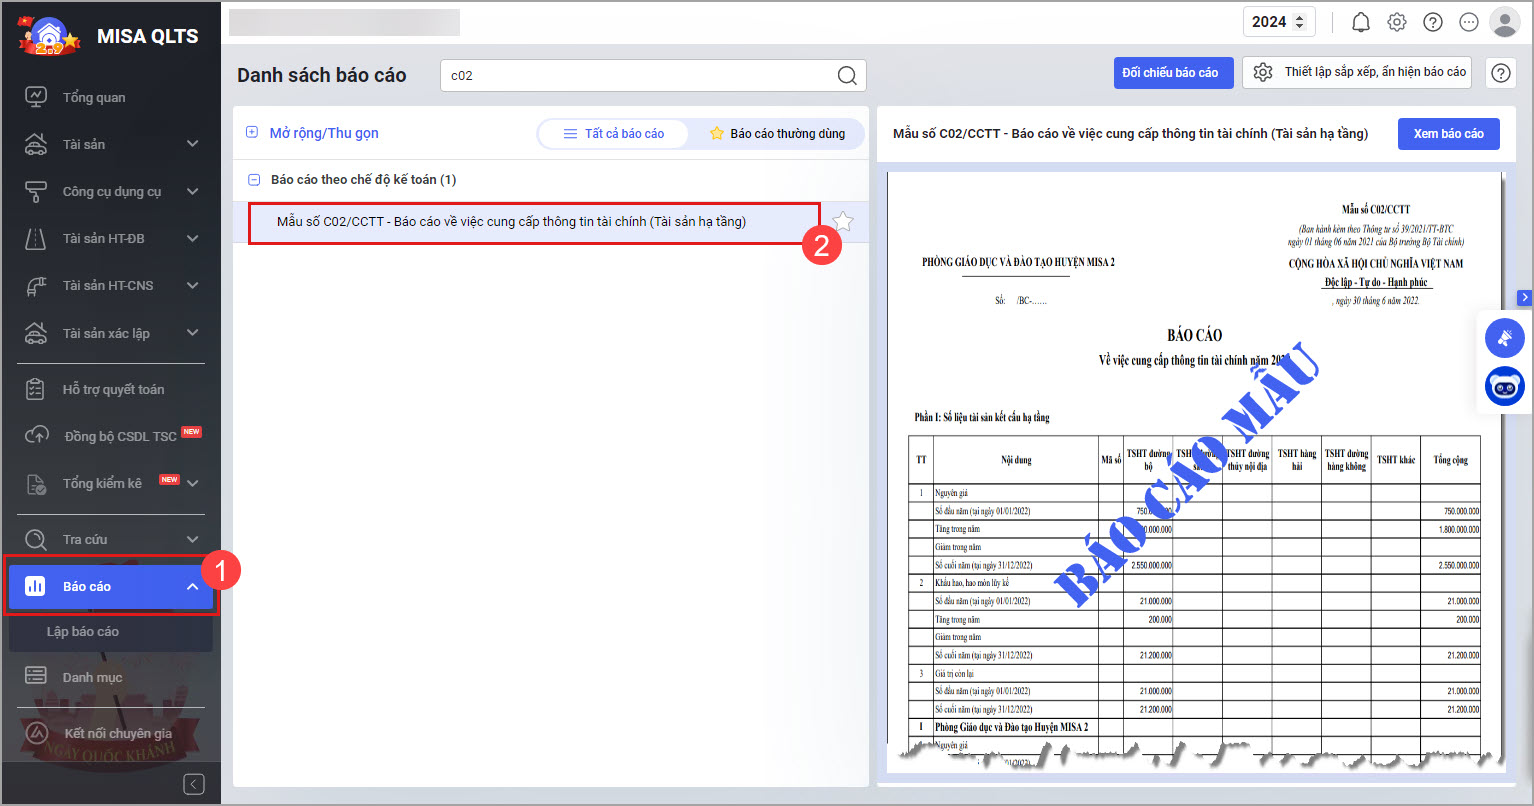Open the more options ellipsis icon

point(1469,22)
